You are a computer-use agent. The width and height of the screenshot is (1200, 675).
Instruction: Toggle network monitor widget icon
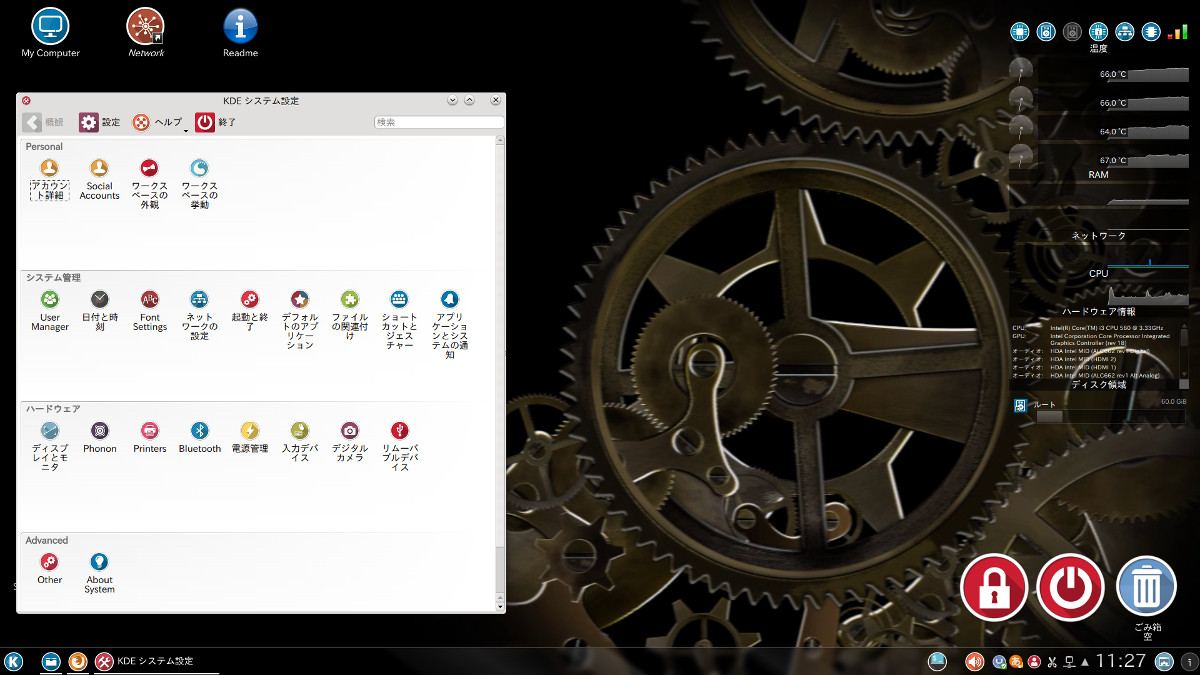point(1124,32)
